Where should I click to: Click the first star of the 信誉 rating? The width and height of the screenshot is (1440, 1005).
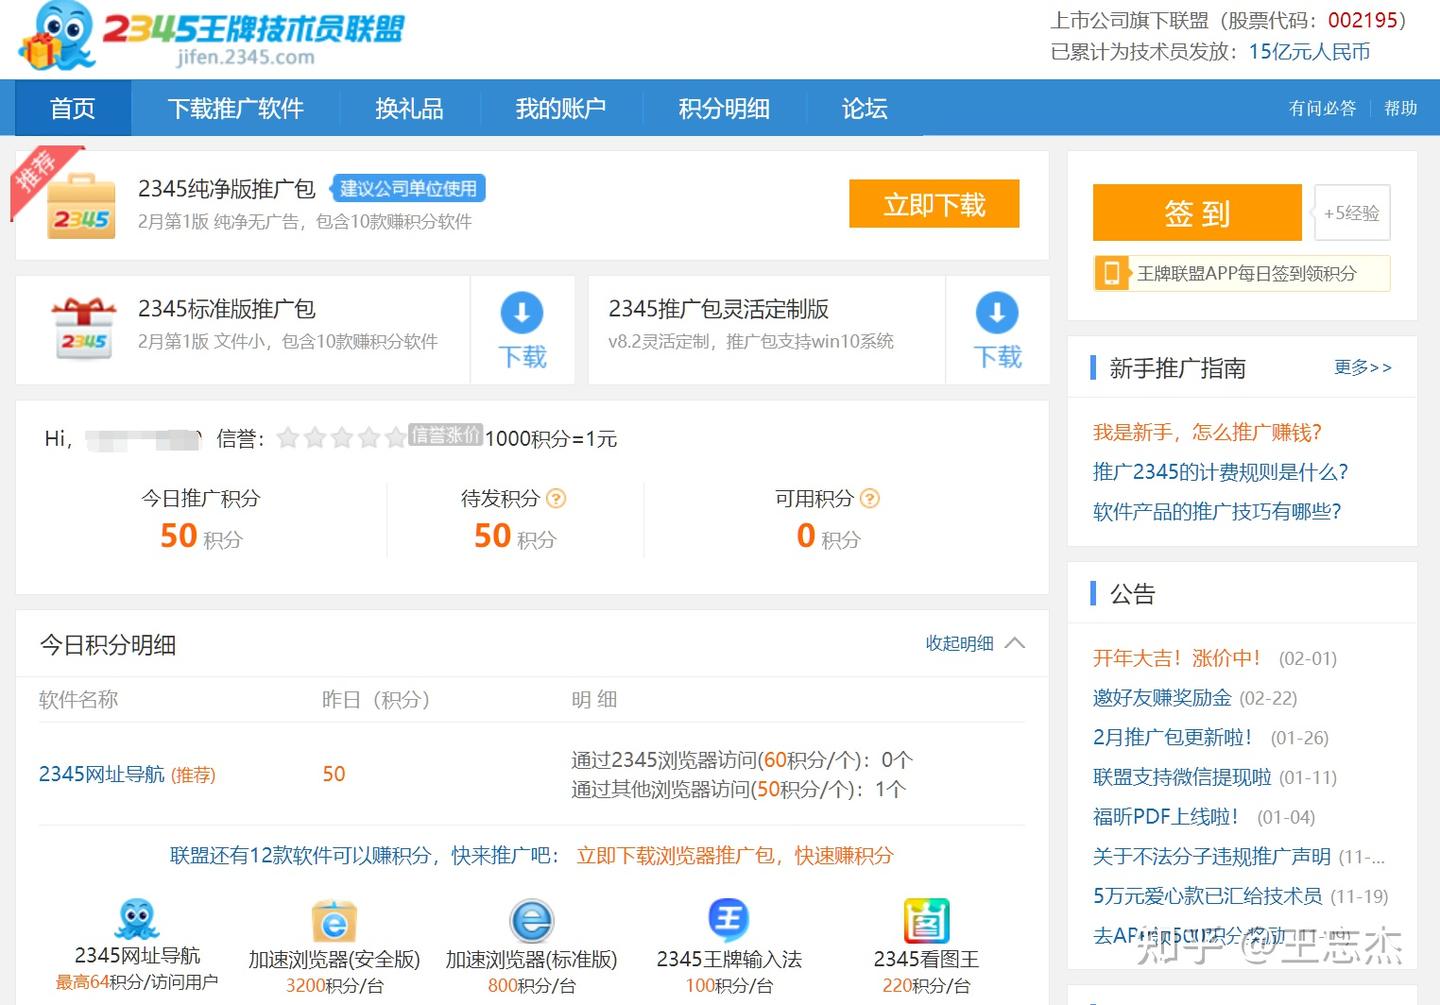(x=289, y=438)
